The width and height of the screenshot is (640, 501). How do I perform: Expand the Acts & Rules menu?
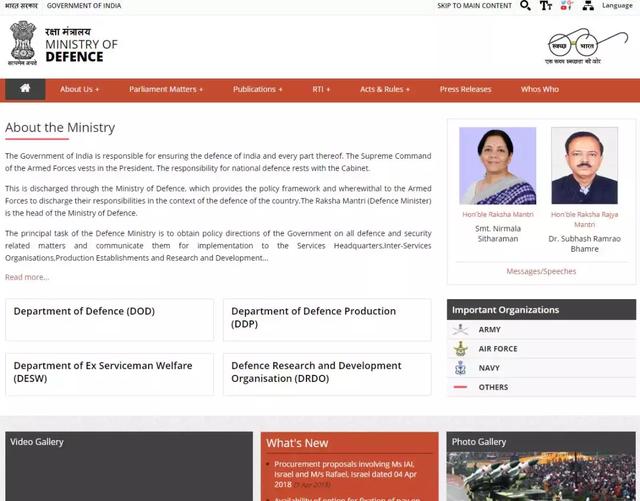tap(384, 89)
